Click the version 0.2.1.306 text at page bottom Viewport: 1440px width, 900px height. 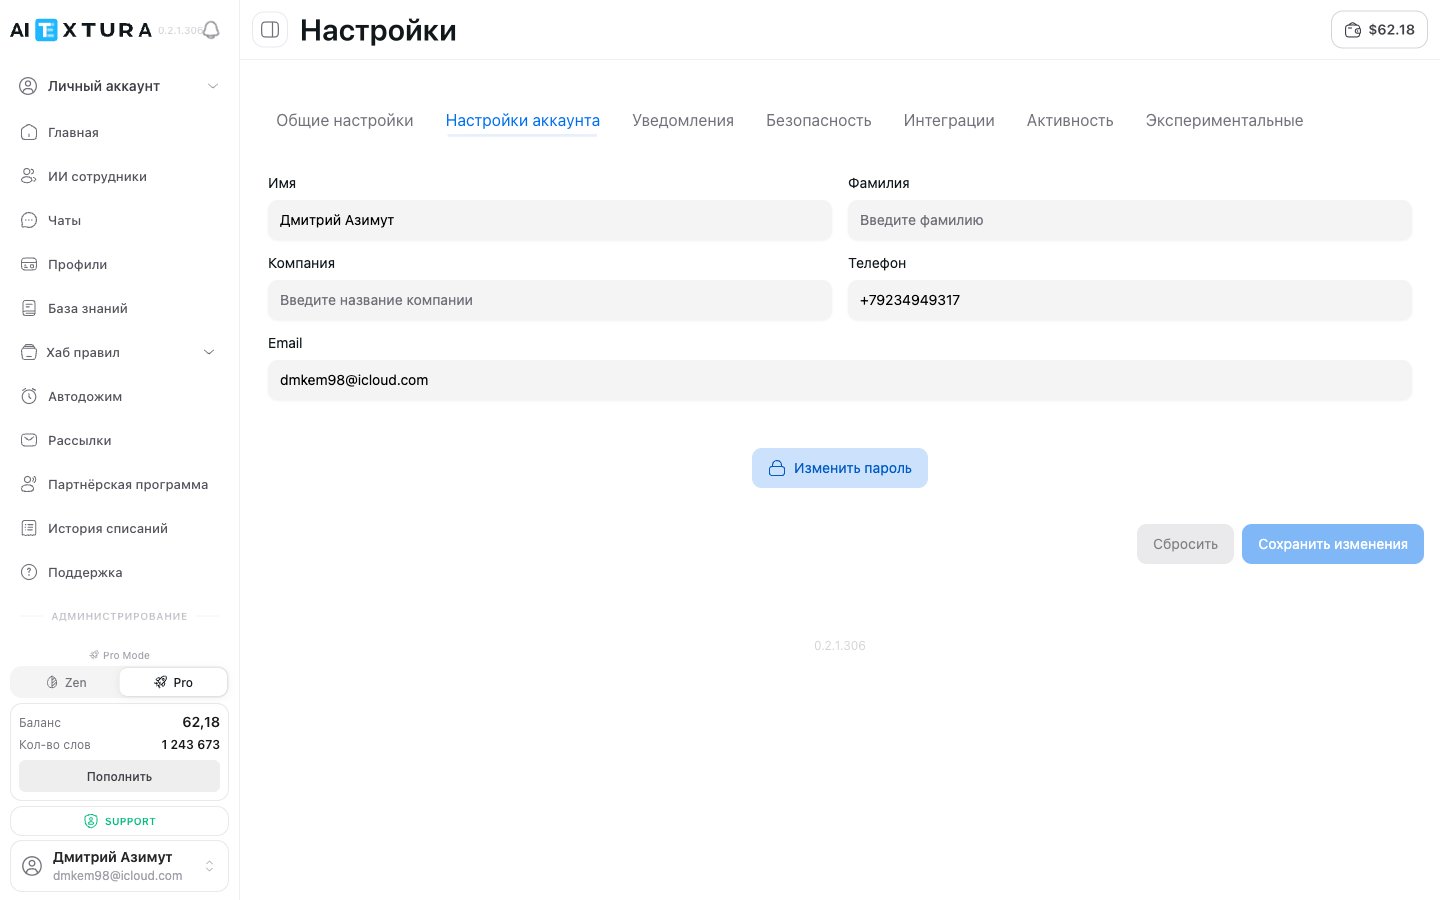pyautogui.click(x=840, y=646)
